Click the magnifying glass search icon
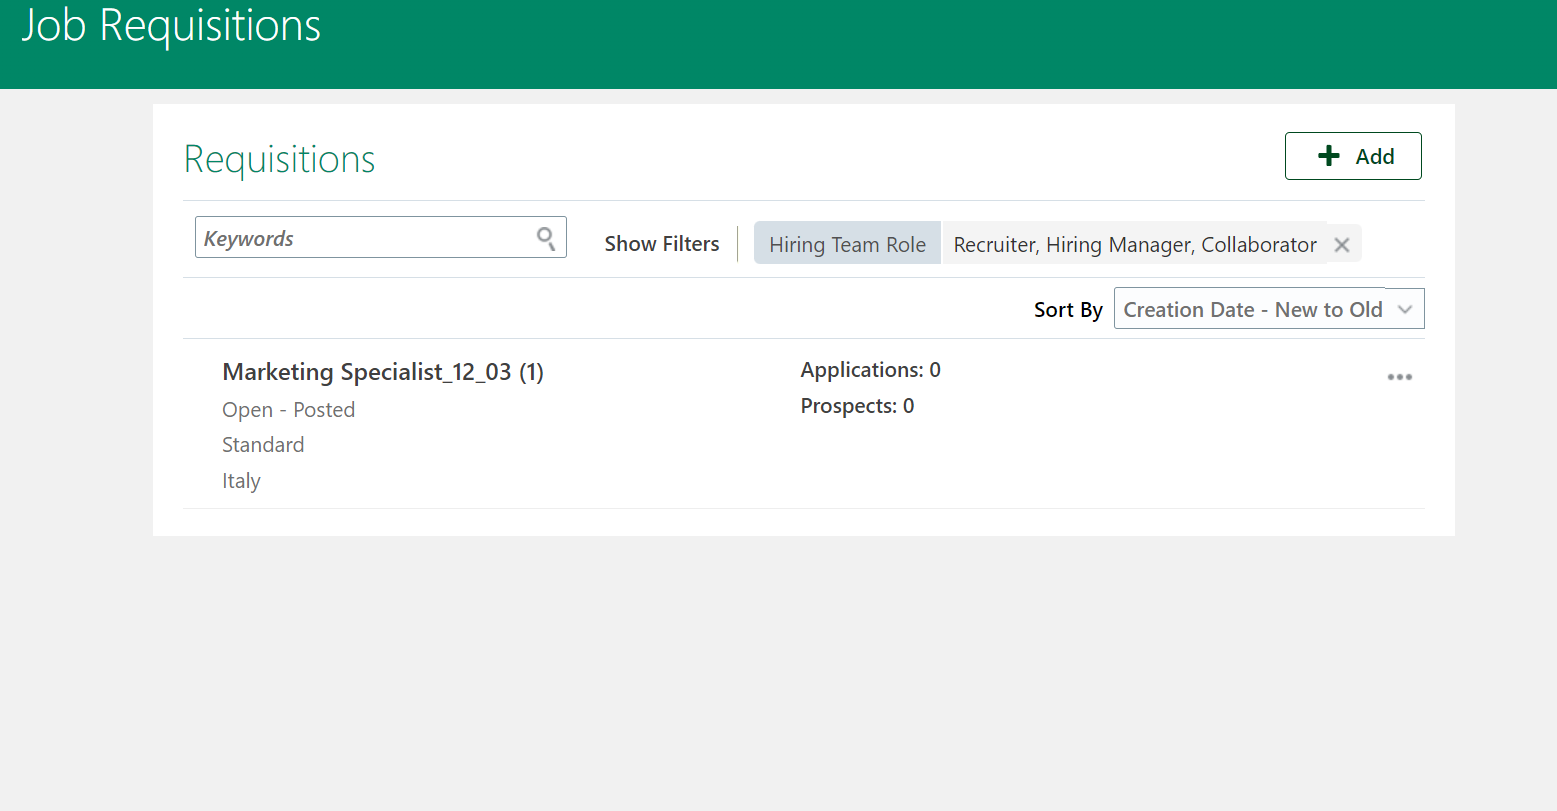Screen dimensions: 1557x811 546,237
